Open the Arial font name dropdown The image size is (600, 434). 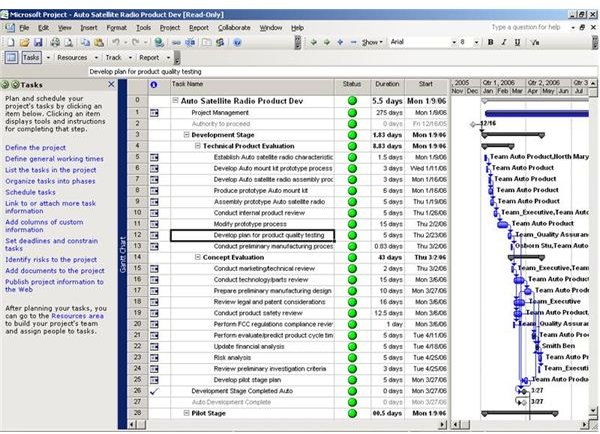point(454,42)
